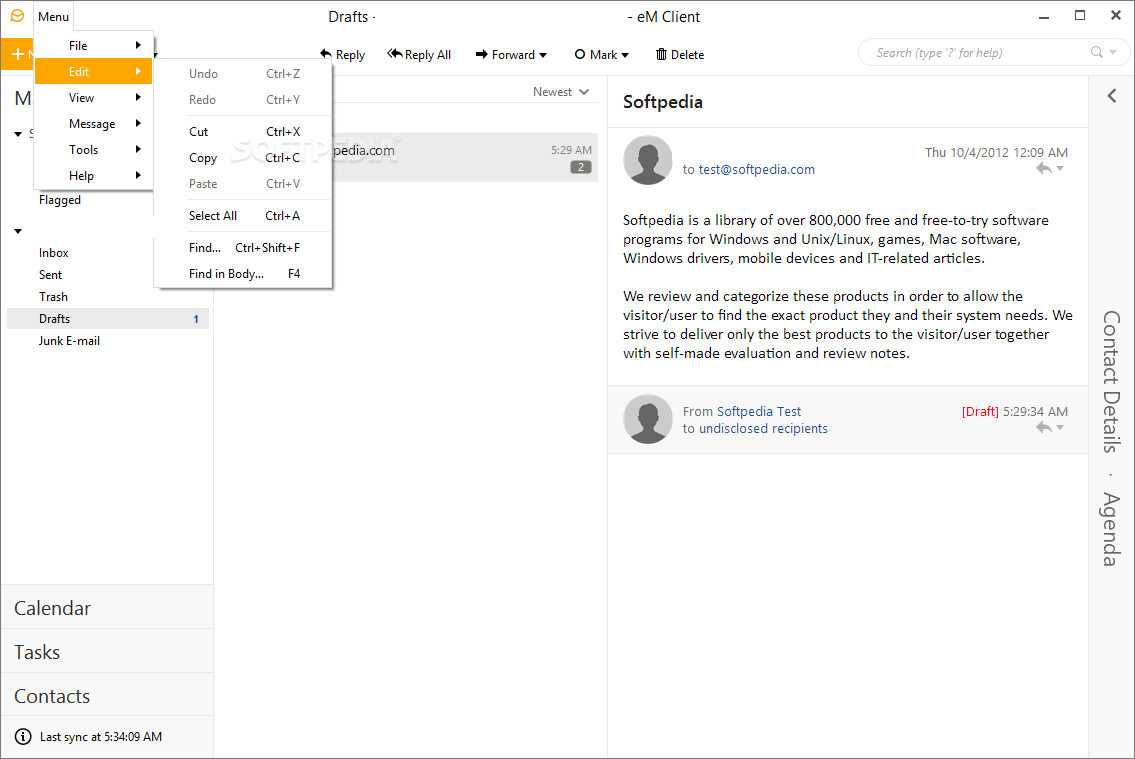
Task: Open the Help submenu
Action: coord(93,176)
